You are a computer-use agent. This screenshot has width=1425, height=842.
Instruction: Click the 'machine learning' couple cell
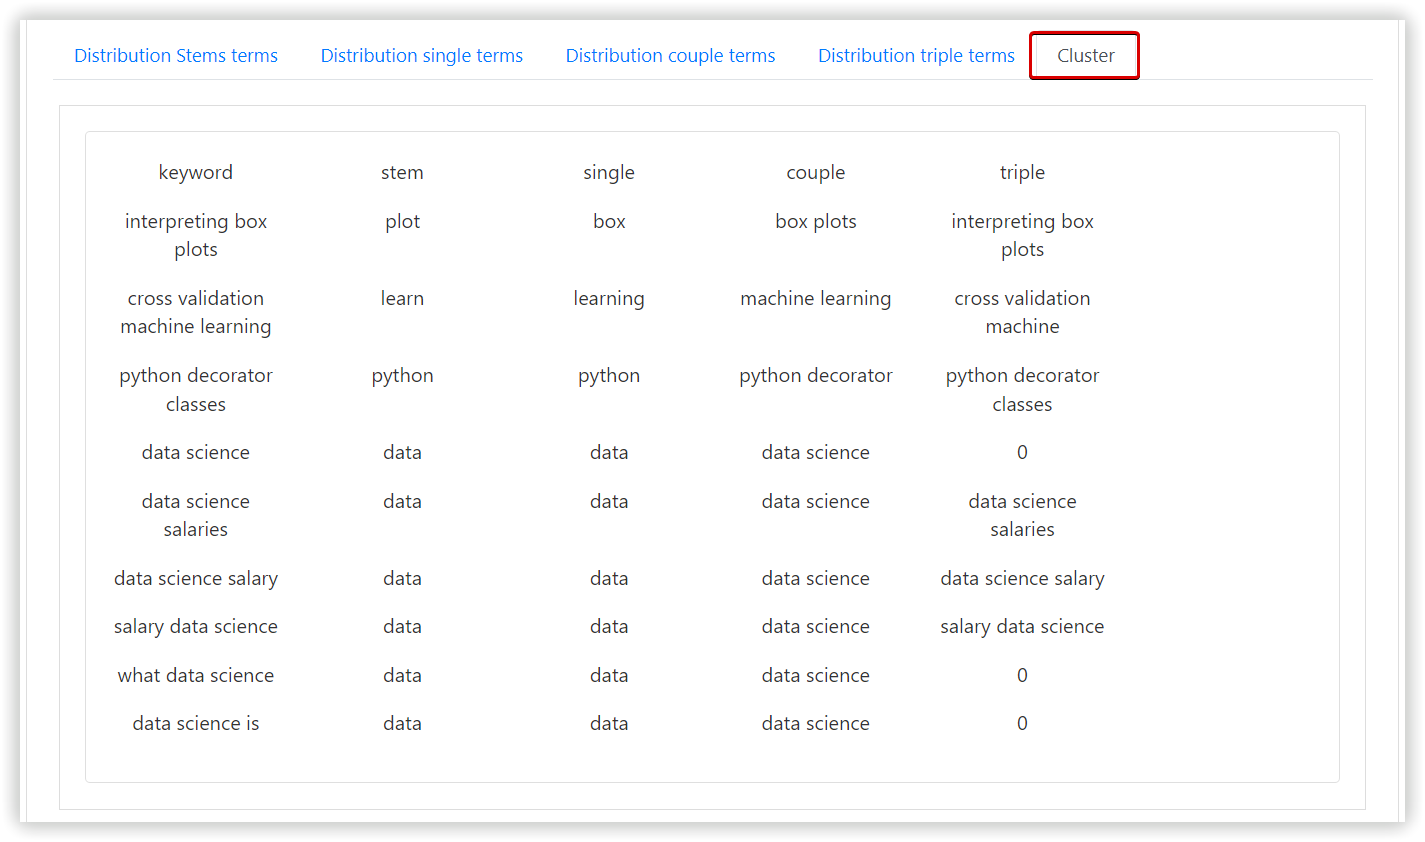coord(815,299)
